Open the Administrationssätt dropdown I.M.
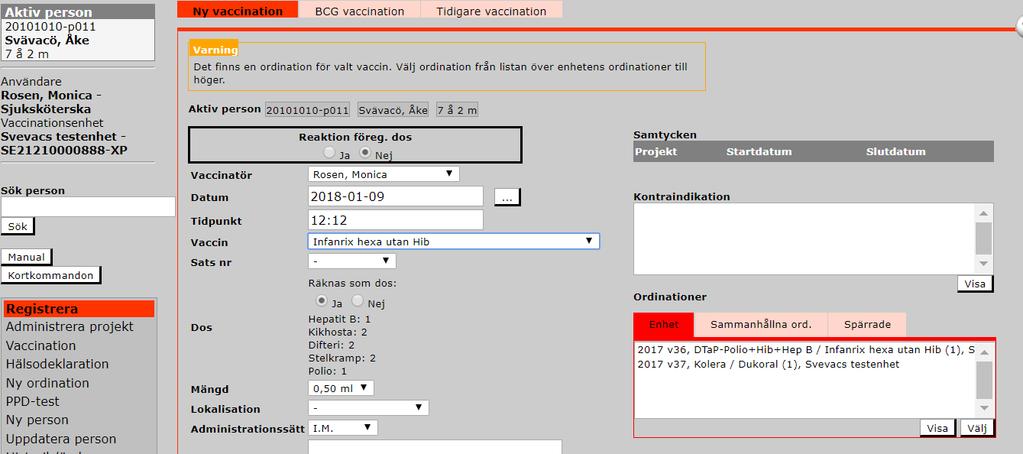 pos(343,428)
